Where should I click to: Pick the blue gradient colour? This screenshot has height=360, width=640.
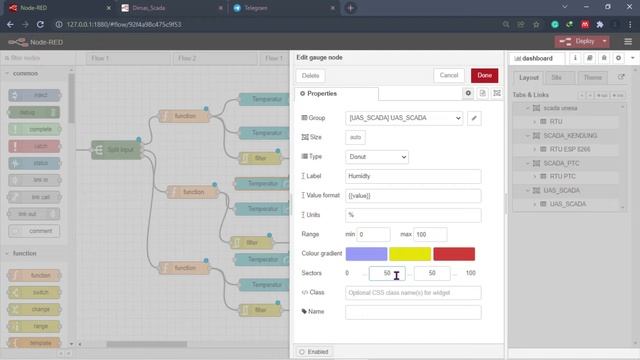coord(366,254)
